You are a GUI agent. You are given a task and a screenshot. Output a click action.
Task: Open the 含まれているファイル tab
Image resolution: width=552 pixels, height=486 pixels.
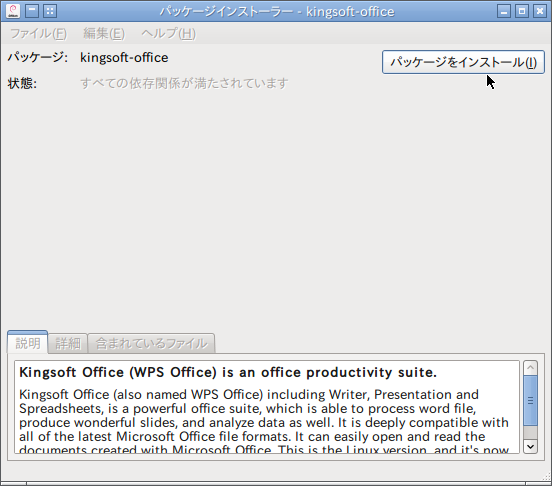151,343
